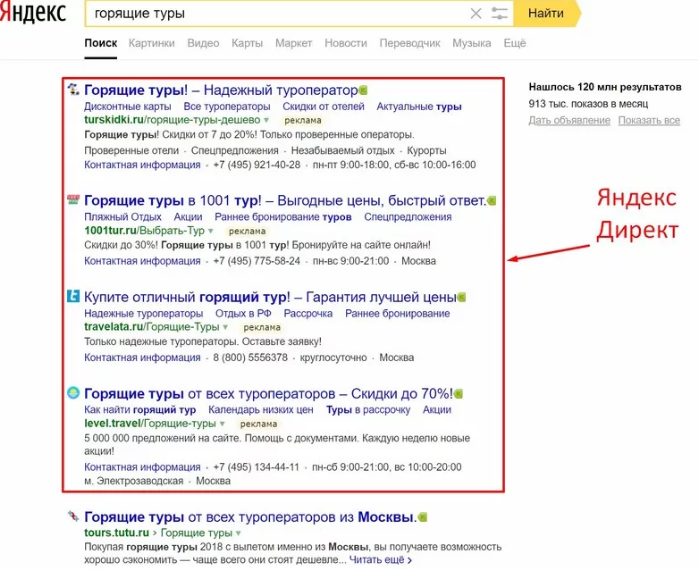Open Горящие туры от всех туроператоров – Скидки result

[x=268, y=394]
